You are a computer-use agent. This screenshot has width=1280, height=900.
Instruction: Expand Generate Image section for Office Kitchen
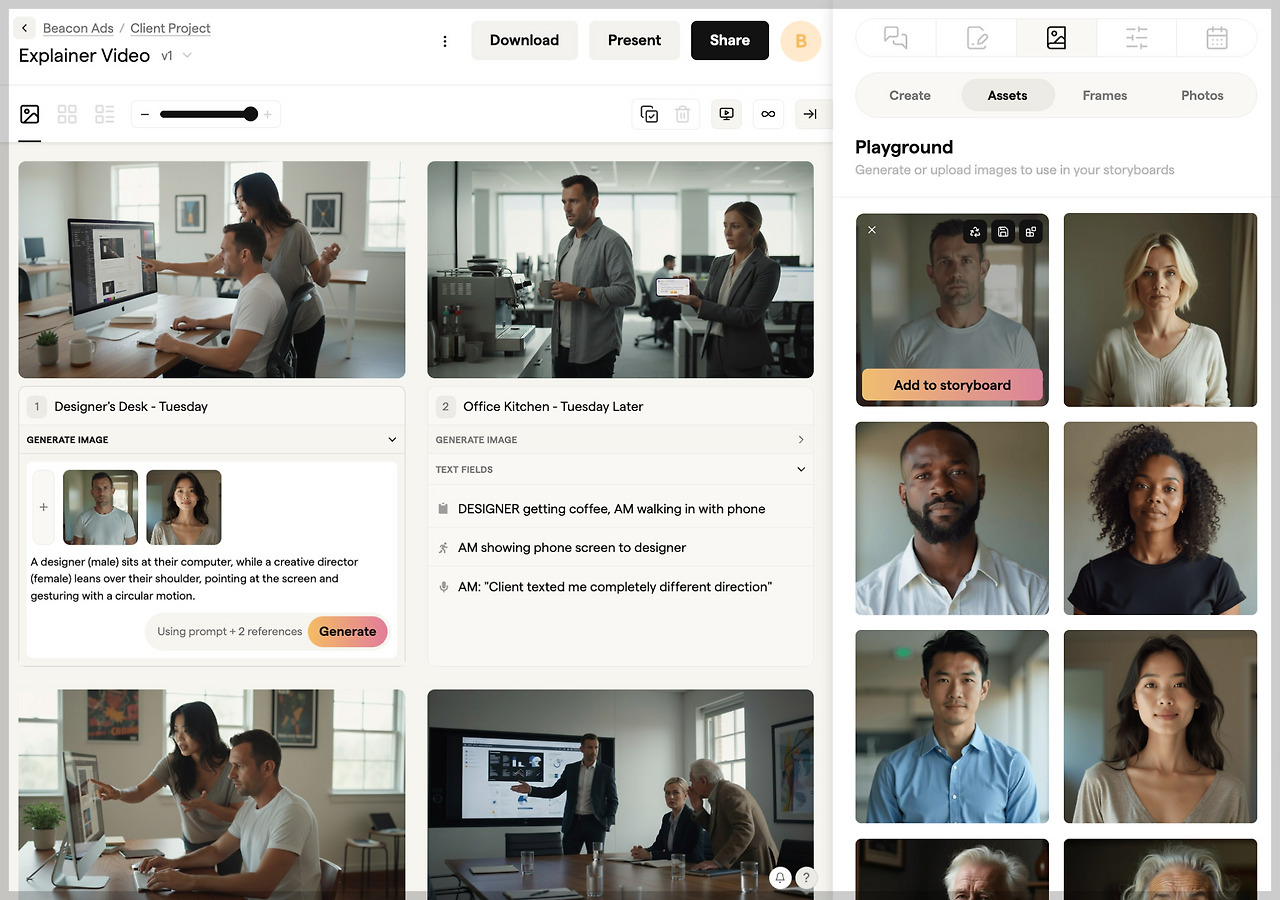click(x=800, y=440)
